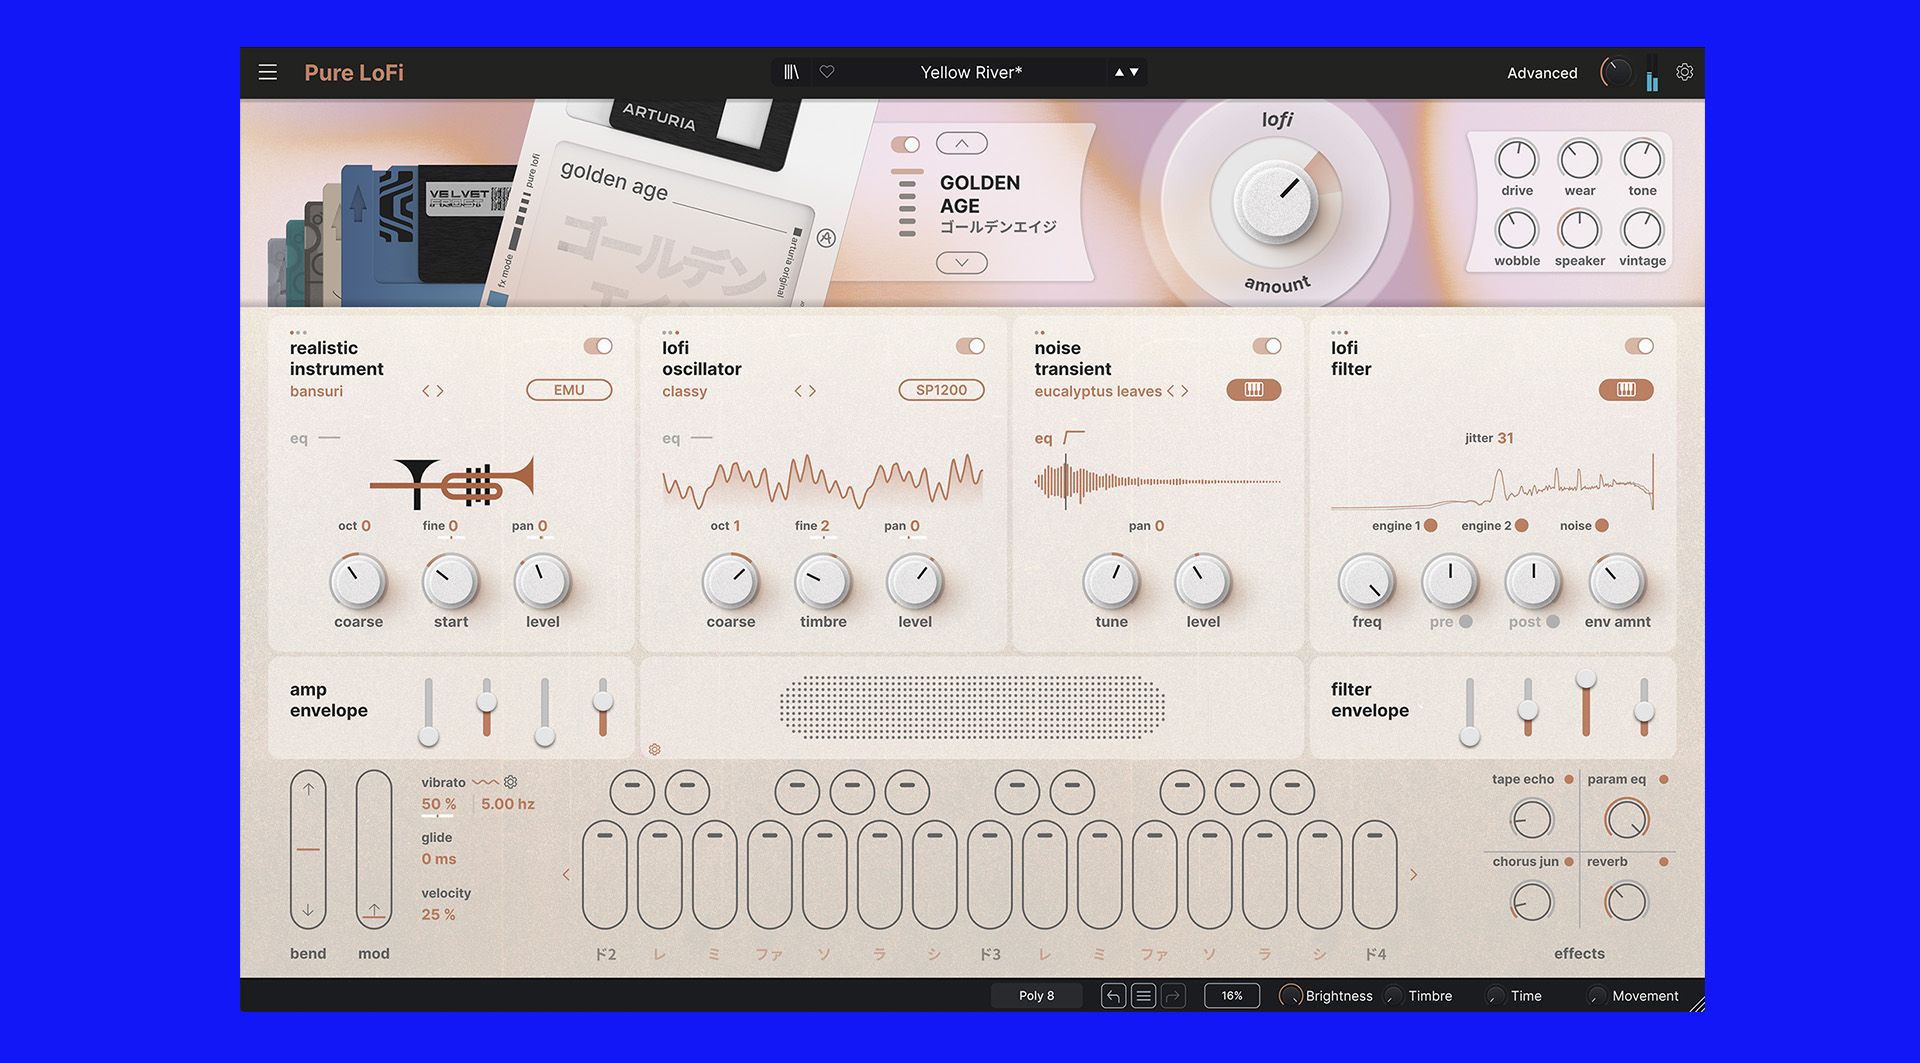Click down chevron below GOLDEN AGE
Image resolution: width=1920 pixels, height=1063 pixels.
click(x=962, y=262)
